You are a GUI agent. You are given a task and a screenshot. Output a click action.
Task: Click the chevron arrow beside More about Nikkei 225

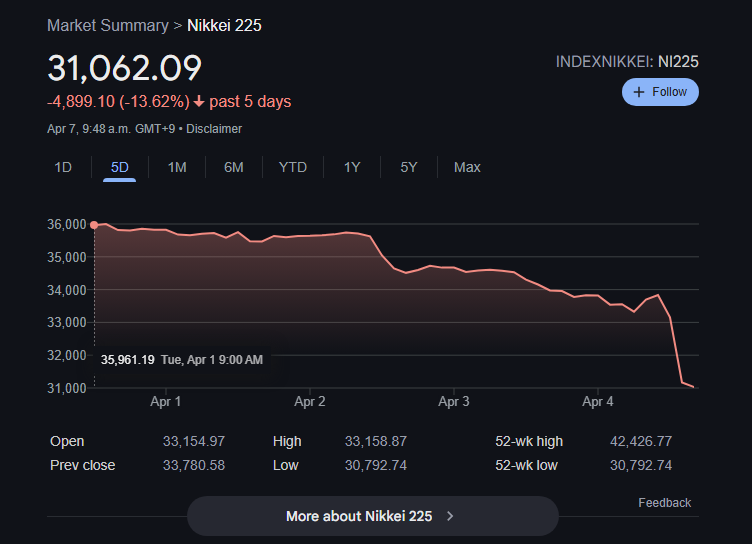(450, 516)
